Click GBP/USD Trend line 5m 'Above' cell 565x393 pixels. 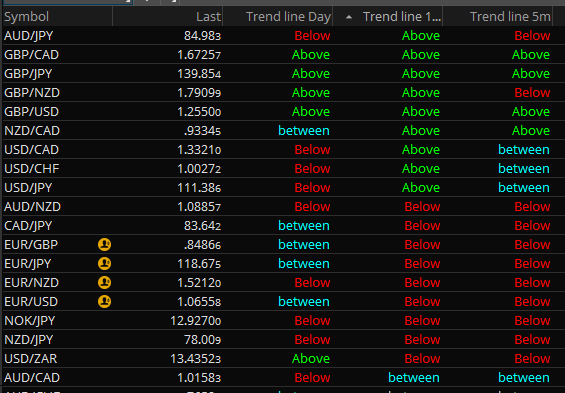point(531,112)
